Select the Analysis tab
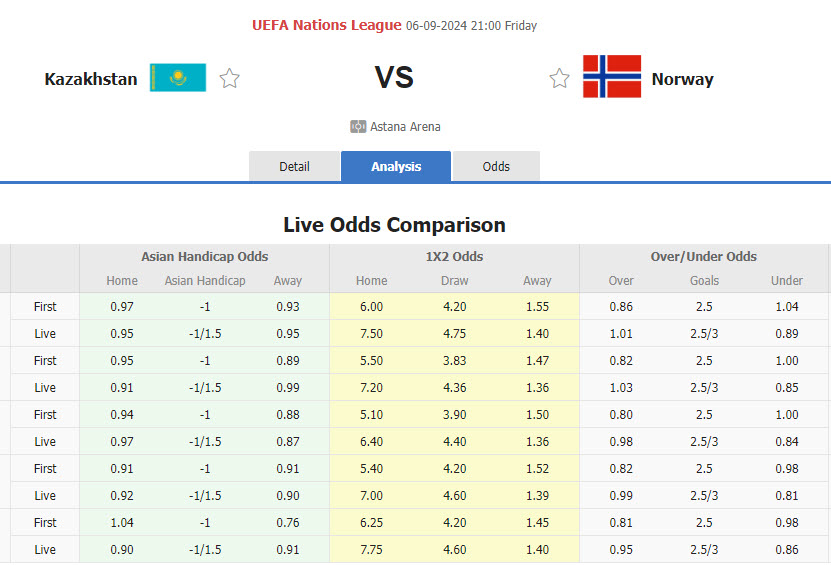Viewport: 831px width, 565px height. [396, 167]
